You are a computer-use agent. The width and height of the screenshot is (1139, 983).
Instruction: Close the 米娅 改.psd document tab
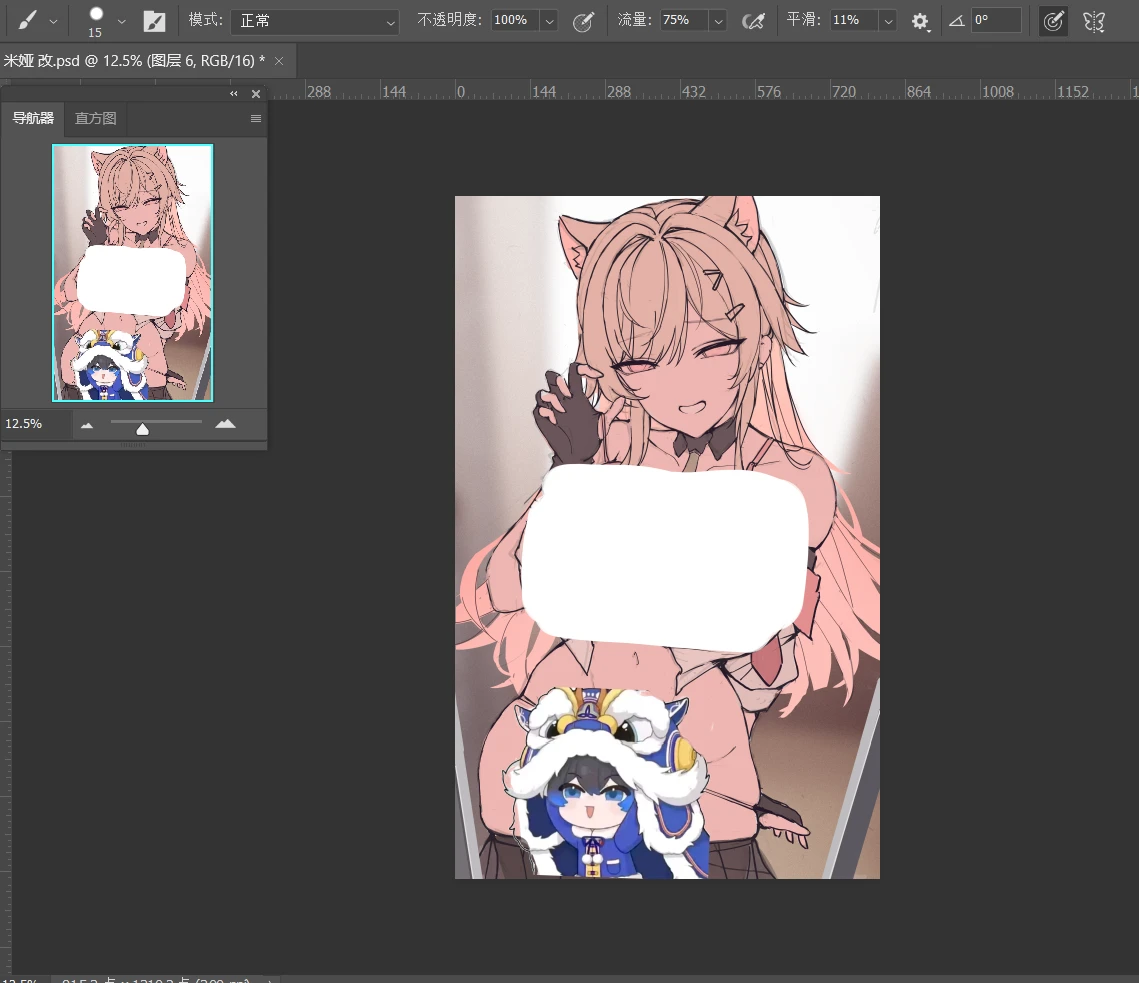(279, 61)
